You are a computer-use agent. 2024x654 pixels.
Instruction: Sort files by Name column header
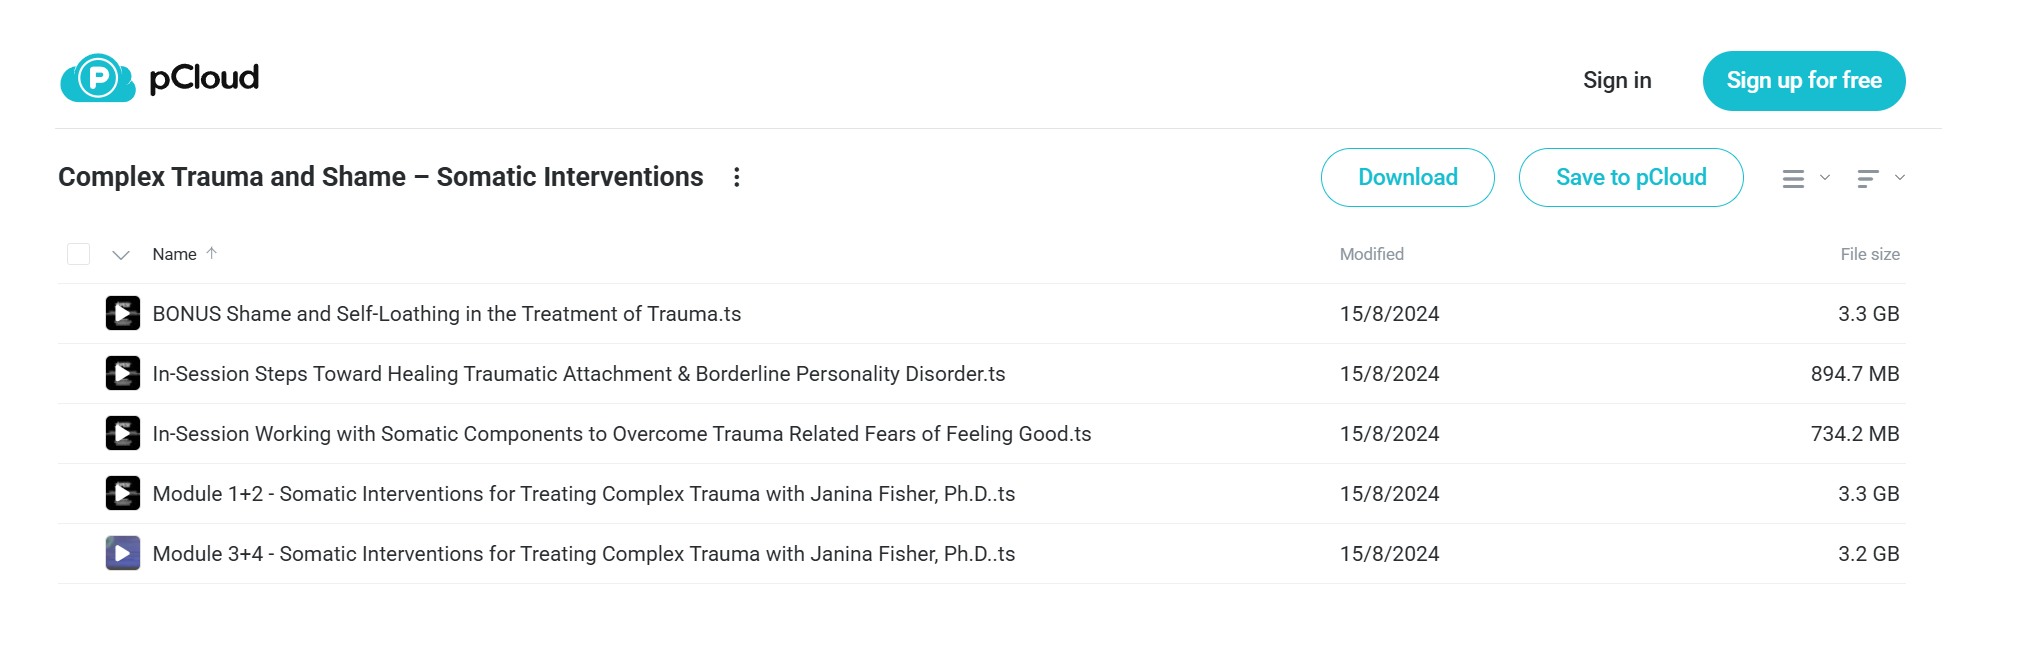[174, 254]
